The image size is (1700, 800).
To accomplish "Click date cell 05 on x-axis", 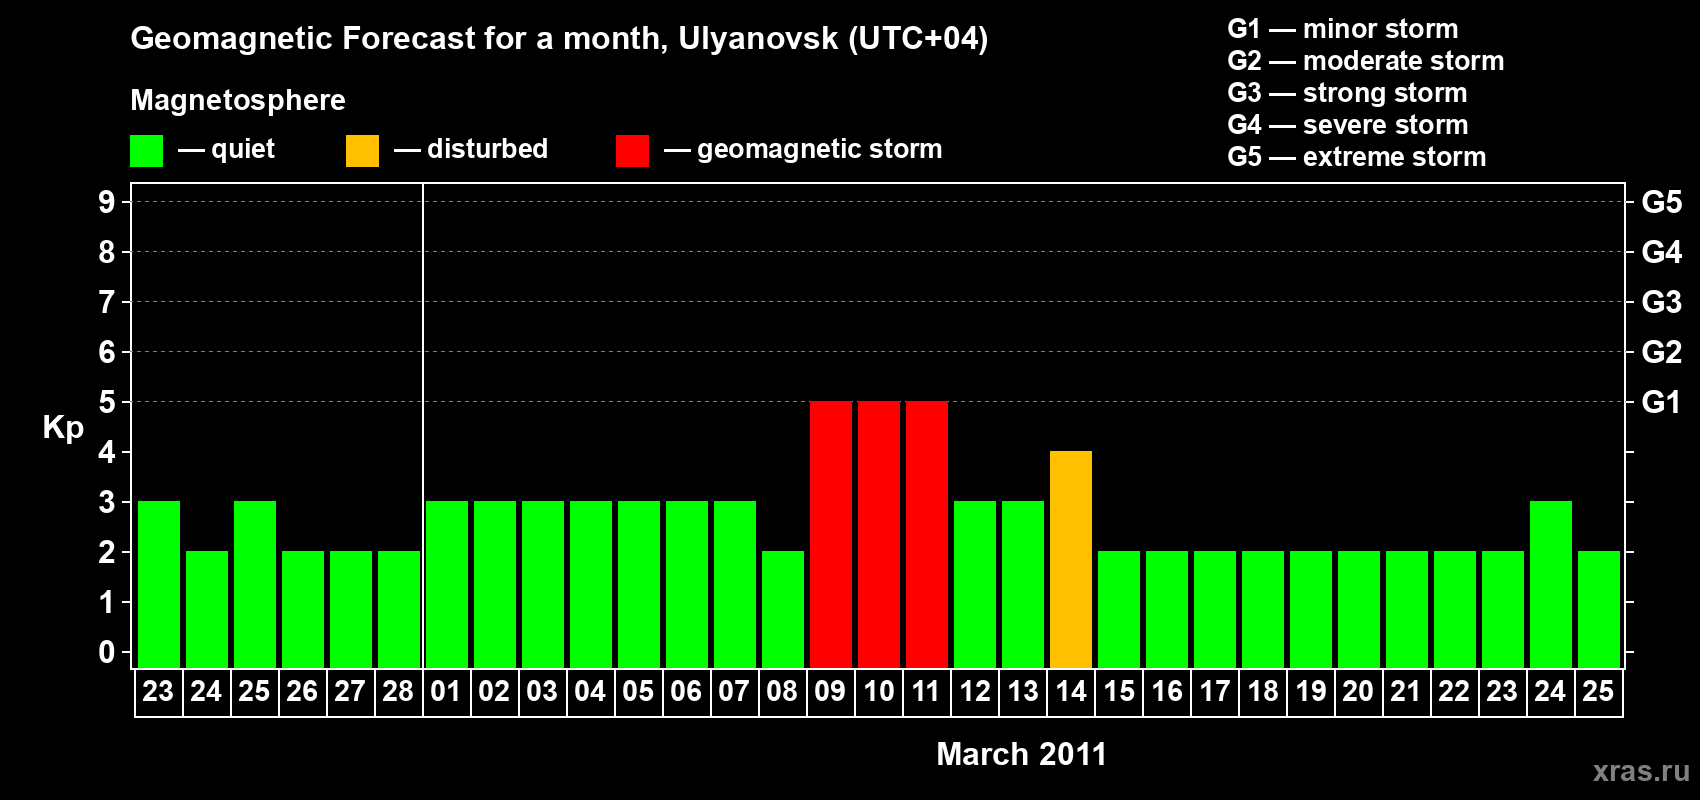I will click(x=639, y=692).
